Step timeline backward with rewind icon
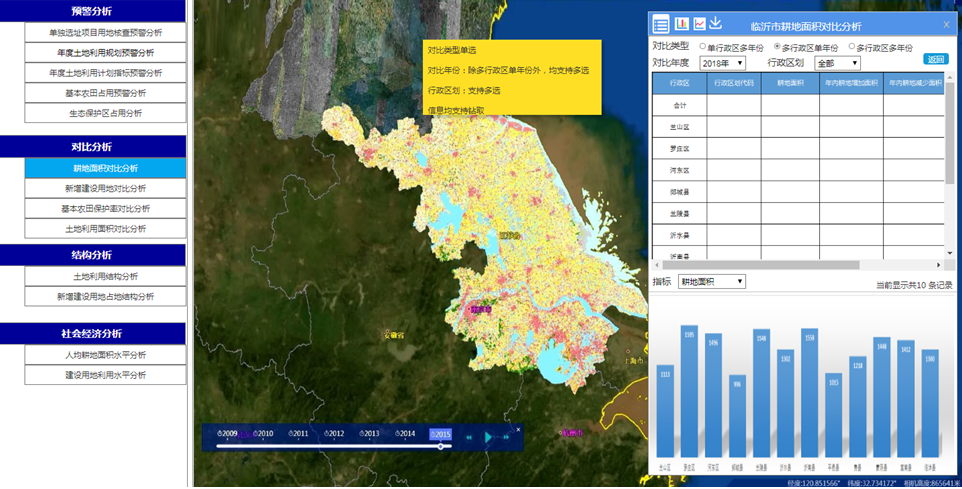This screenshot has height=489, width=962. [469, 437]
